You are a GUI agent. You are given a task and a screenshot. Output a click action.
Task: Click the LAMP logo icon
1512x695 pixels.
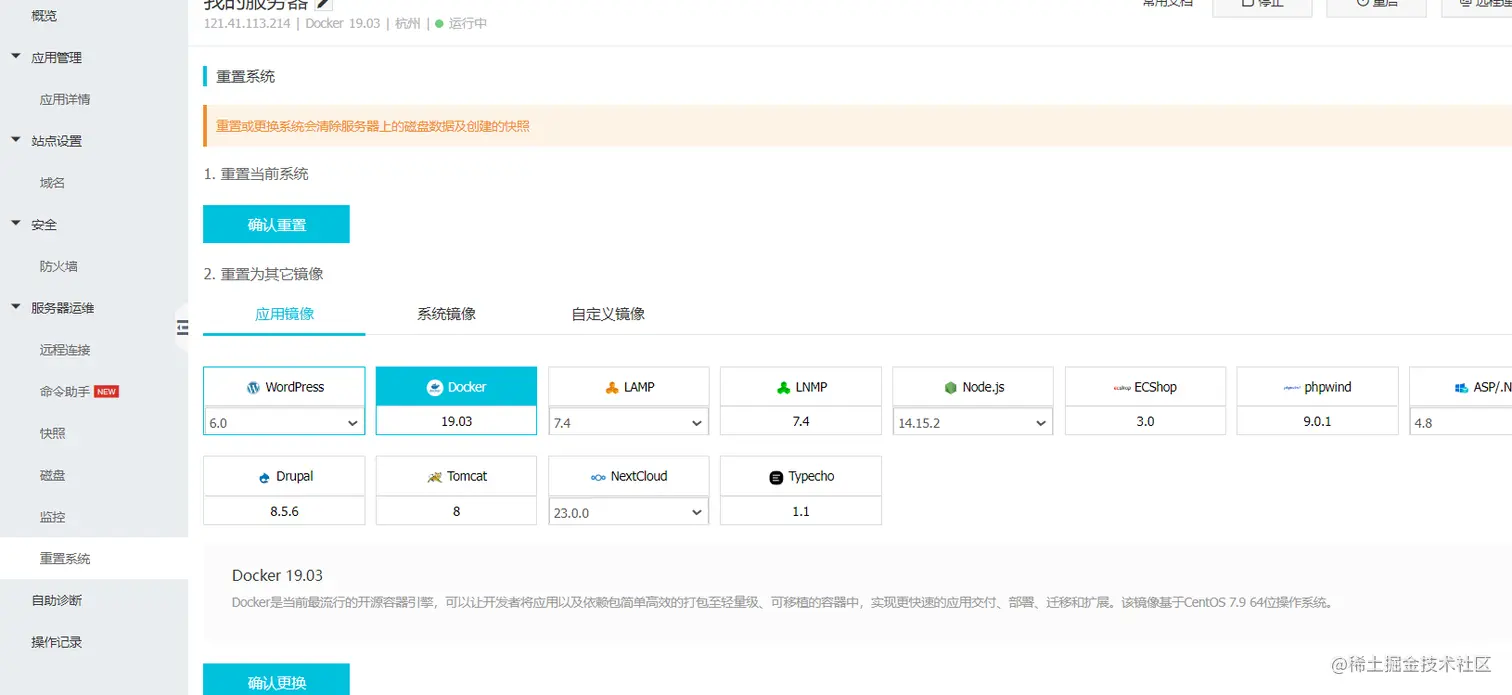pos(612,387)
